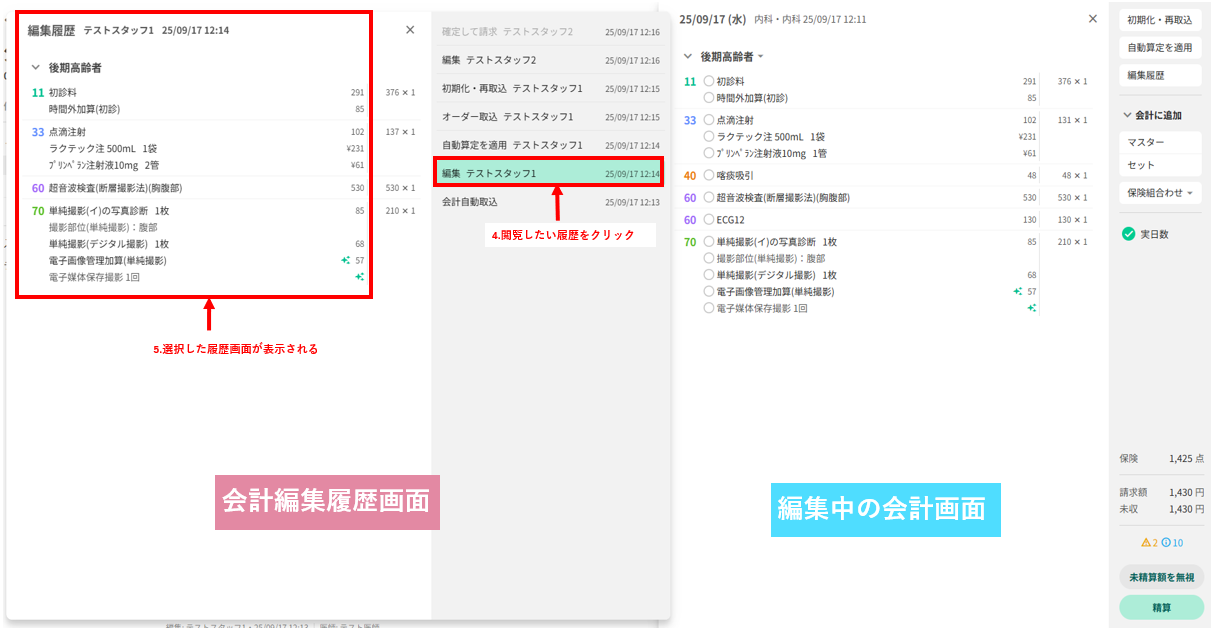Click 137 × 1 total in history panel

point(400,131)
